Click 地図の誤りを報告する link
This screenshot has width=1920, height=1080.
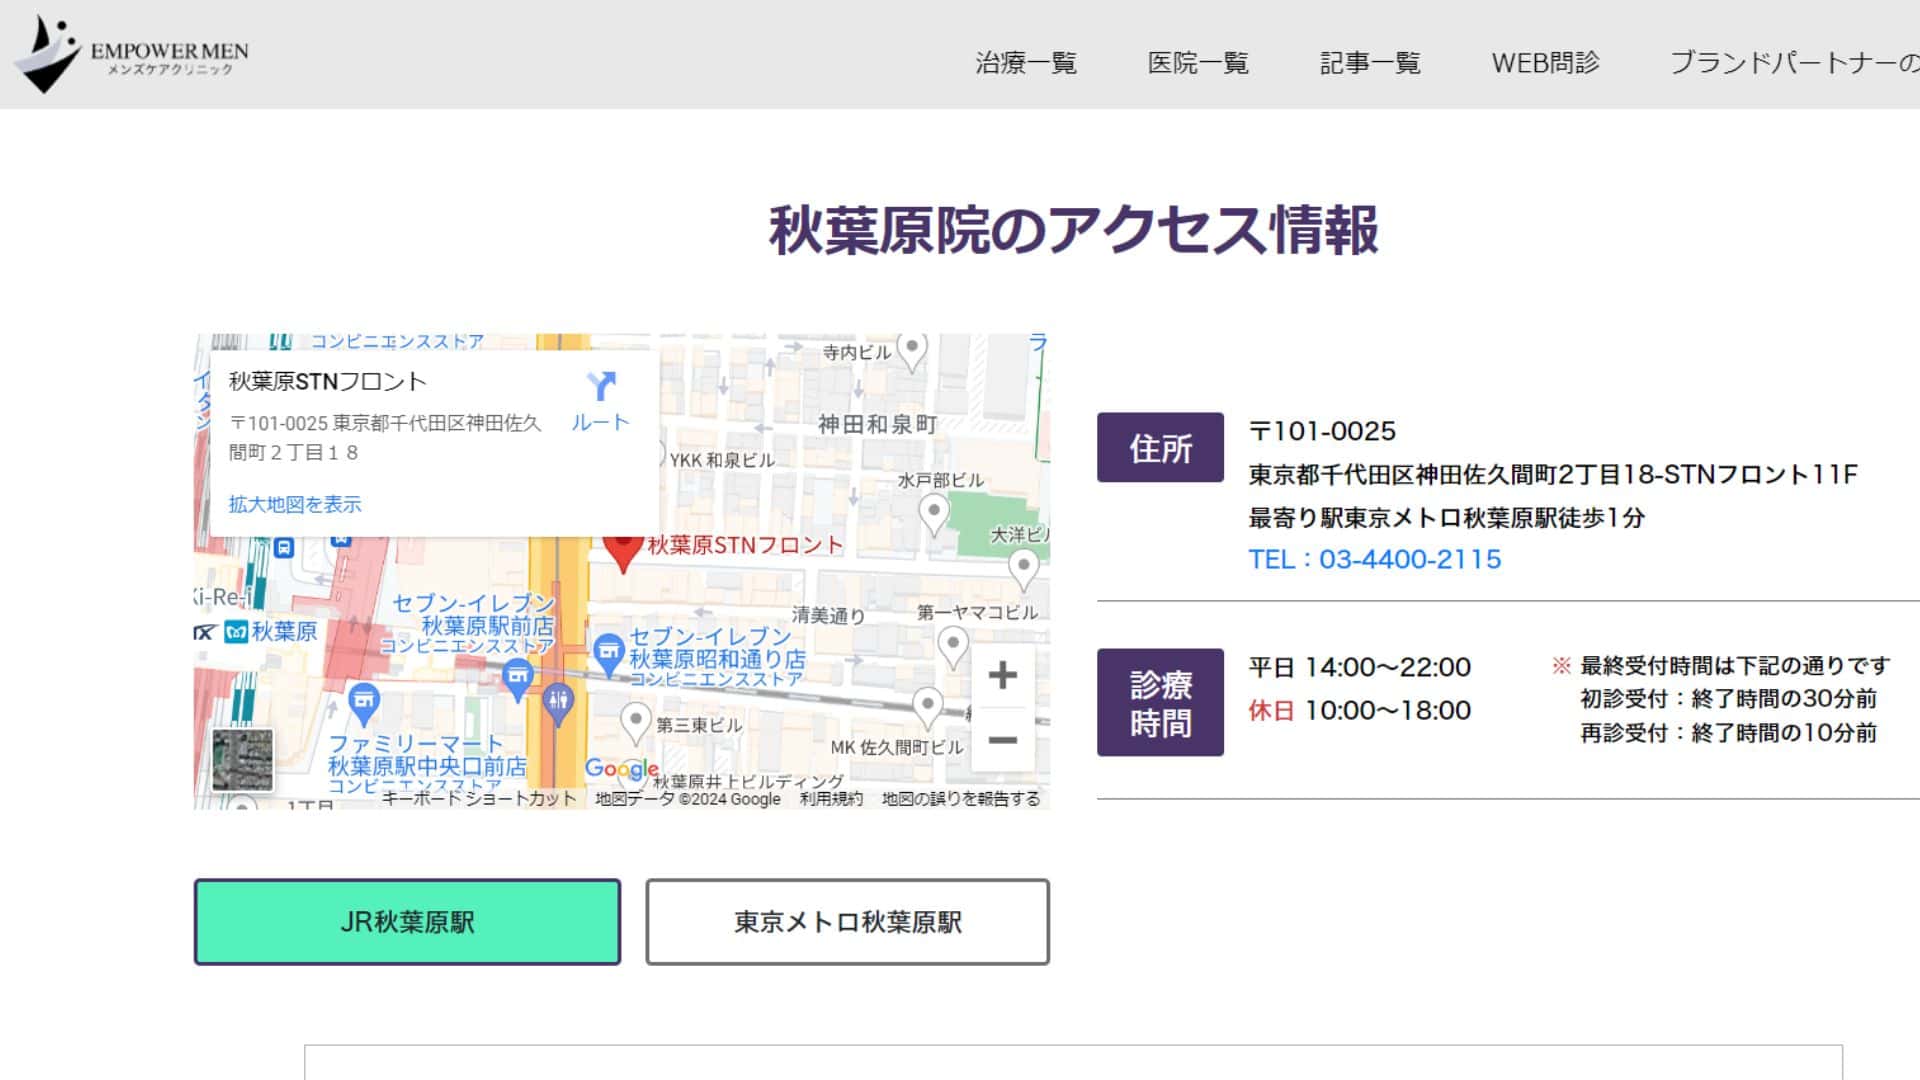(961, 798)
